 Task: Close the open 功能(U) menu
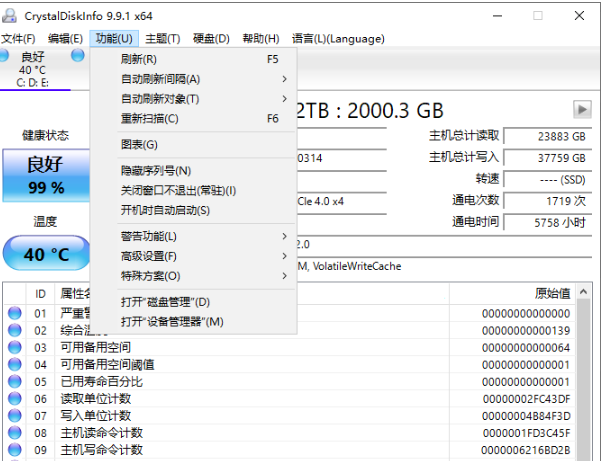114,39
